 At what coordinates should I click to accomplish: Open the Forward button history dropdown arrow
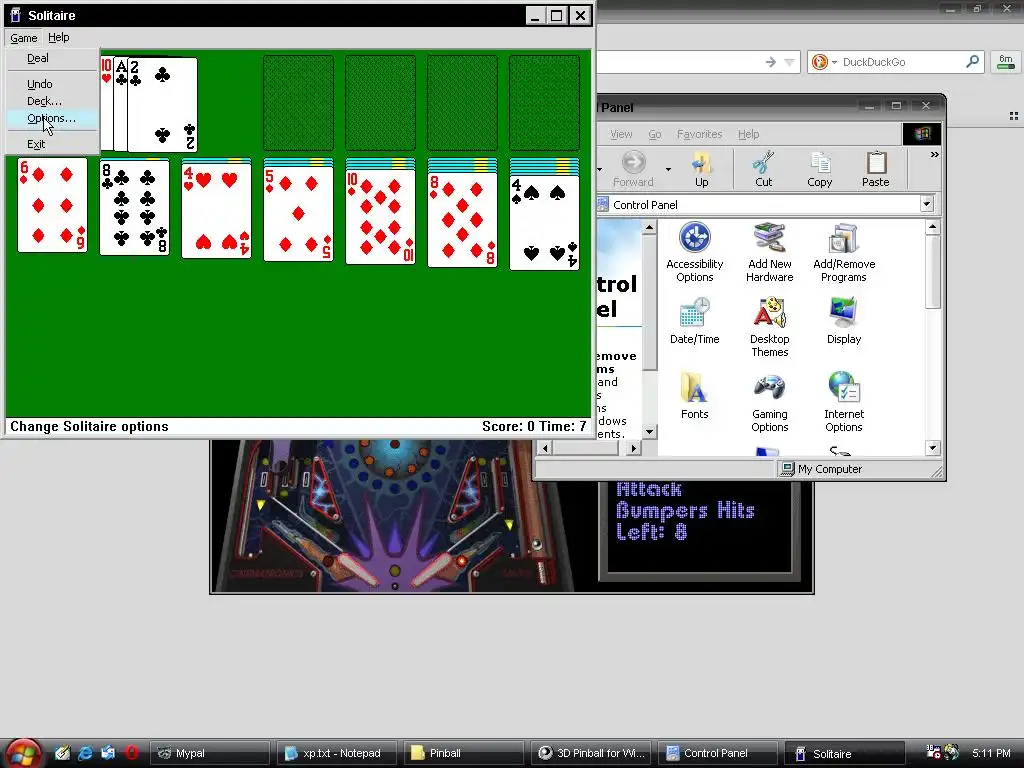pyautogui.click(x=668, y=169)
